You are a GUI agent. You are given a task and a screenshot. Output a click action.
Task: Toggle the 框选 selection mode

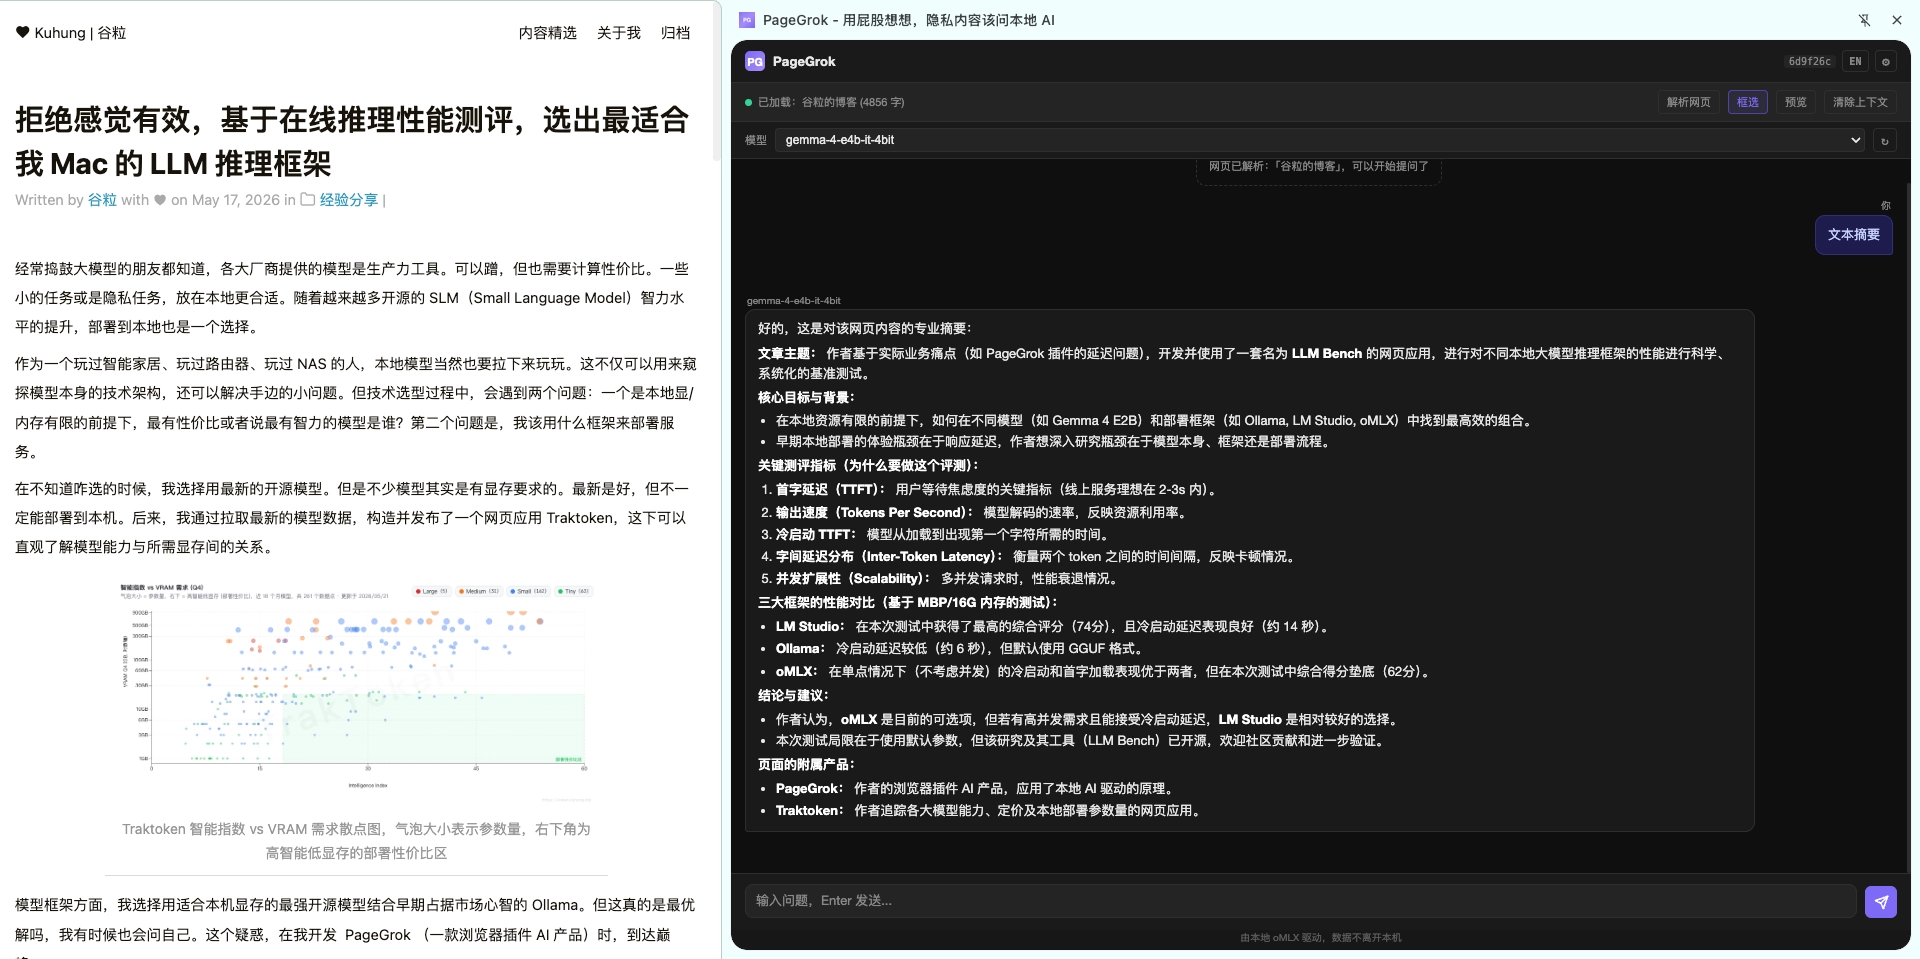1747,102
